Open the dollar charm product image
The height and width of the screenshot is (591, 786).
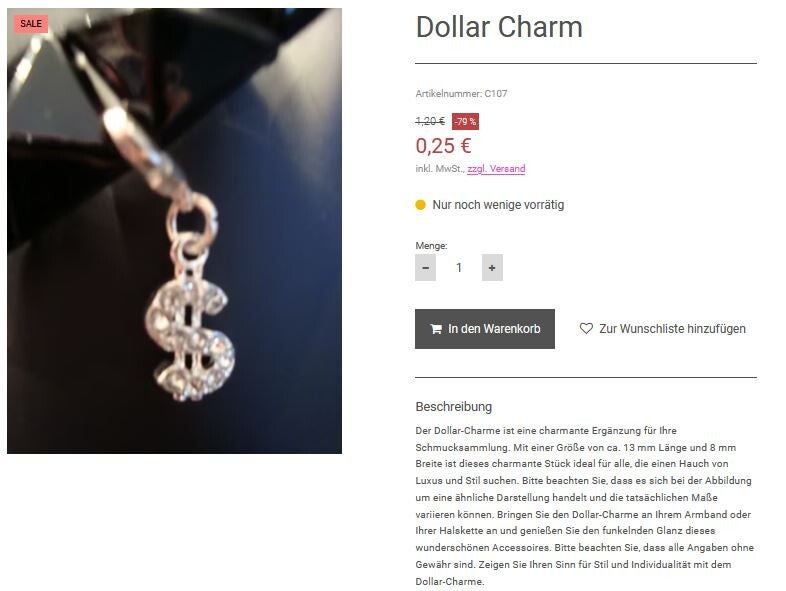[x=174, y=231]
